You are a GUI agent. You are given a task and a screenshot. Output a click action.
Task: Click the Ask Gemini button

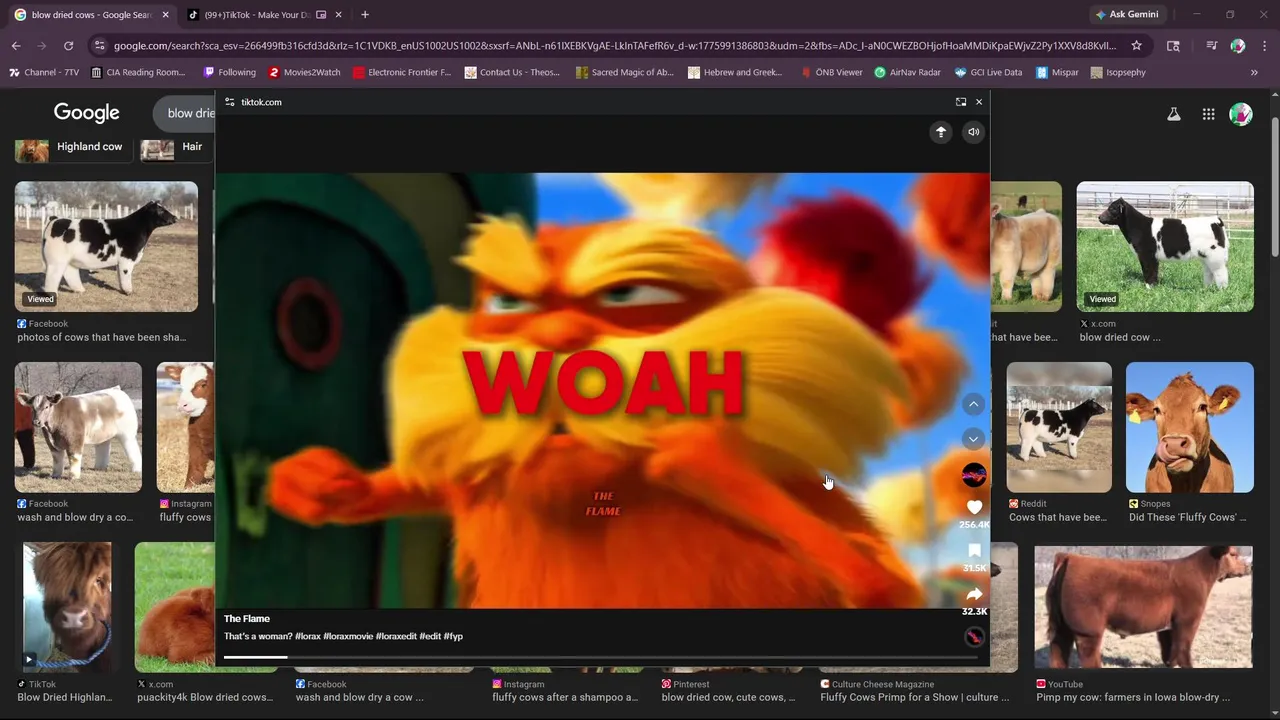[x=1126, y=15]
